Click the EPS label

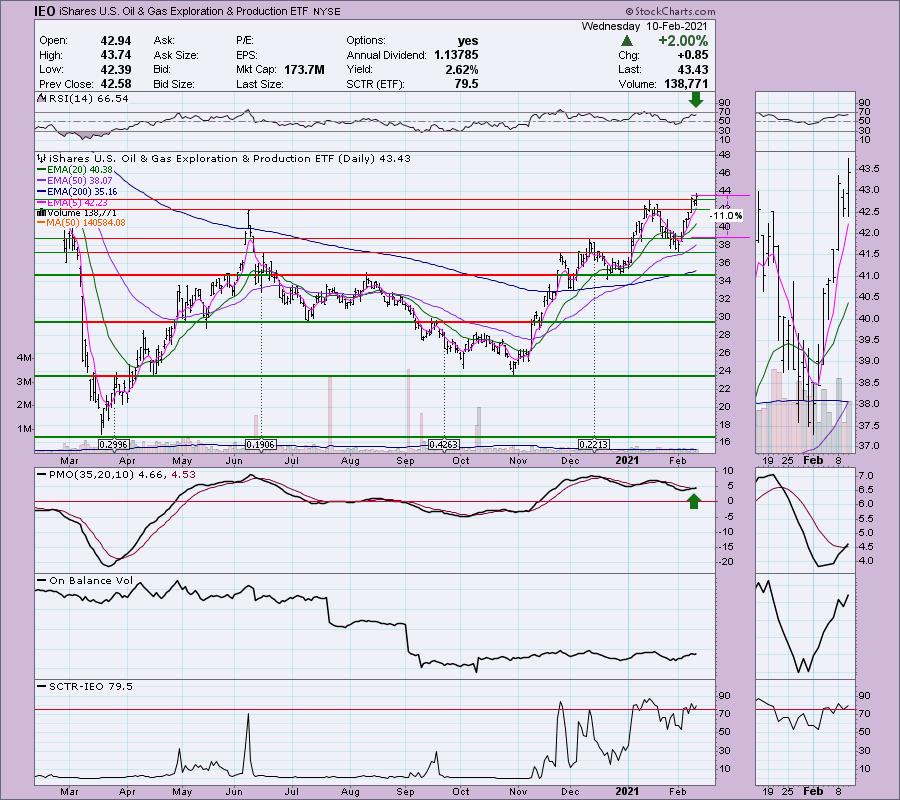[247, 55]
